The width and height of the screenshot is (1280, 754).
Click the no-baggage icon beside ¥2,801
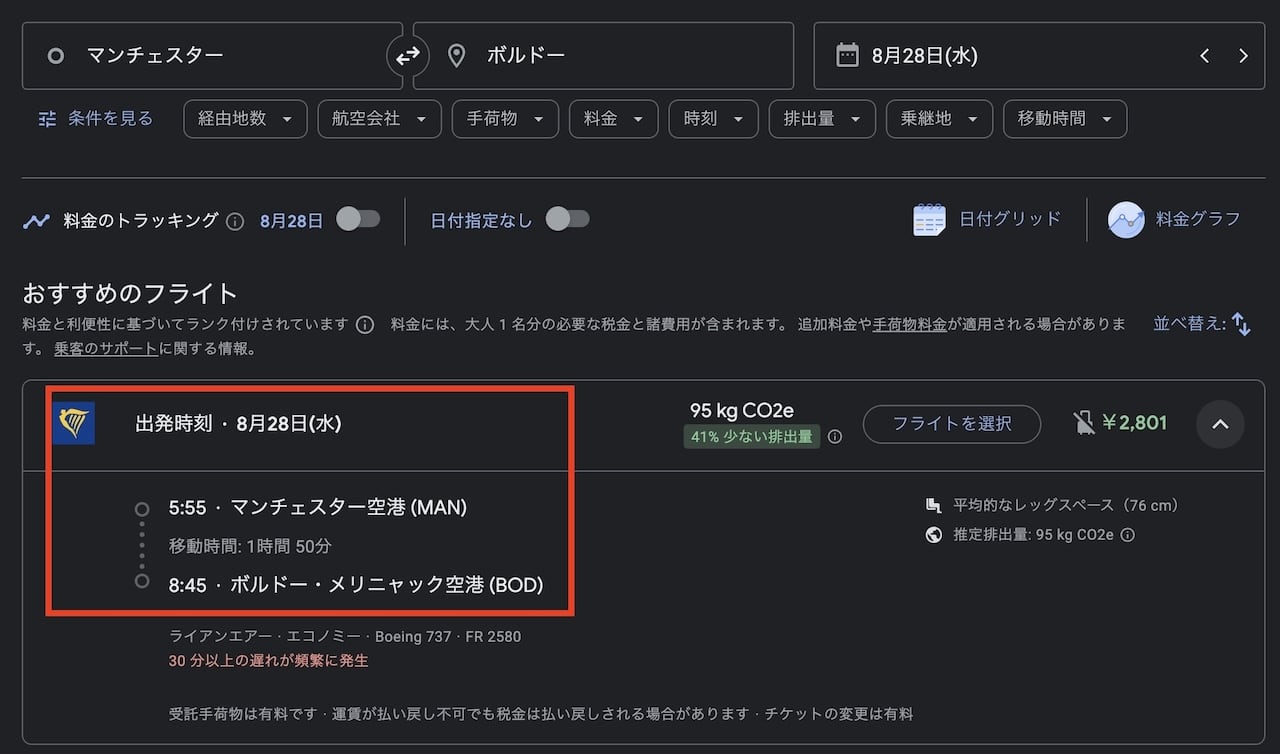tap(1084, 423)
